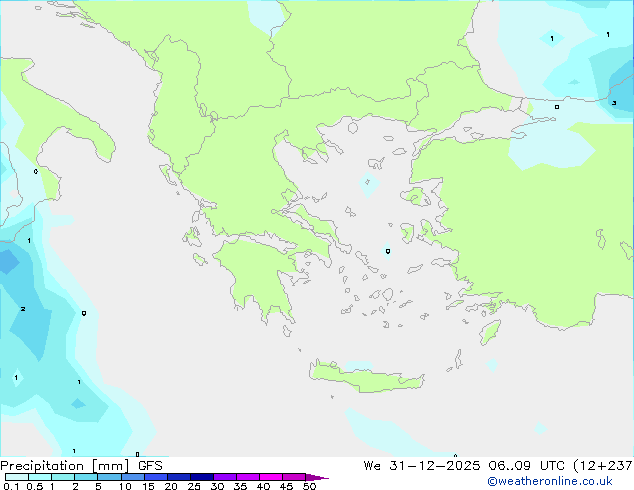Screen dimensions: 634x490
Task: Click the island of Rhodes on the map
Action: [490, 332]
